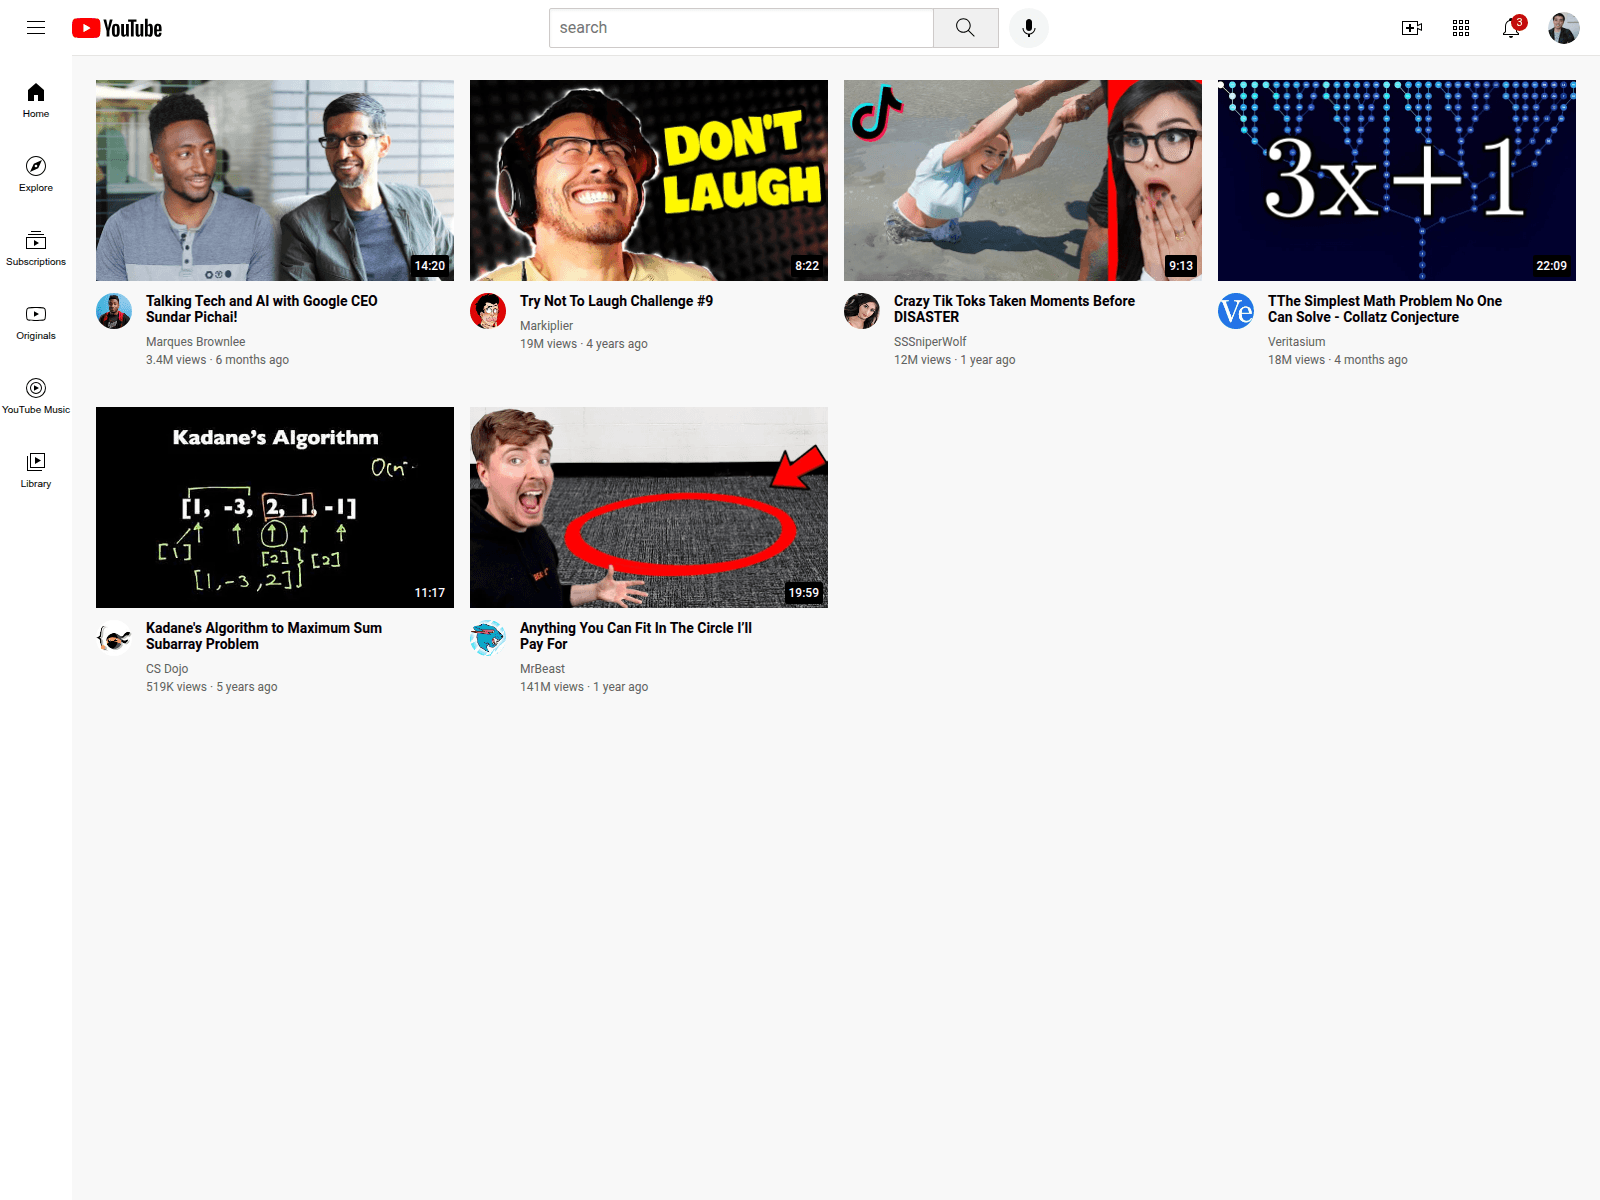Open the Library sidebar item
Viewport: 1600px width, 1200px height.
(36, 470)
